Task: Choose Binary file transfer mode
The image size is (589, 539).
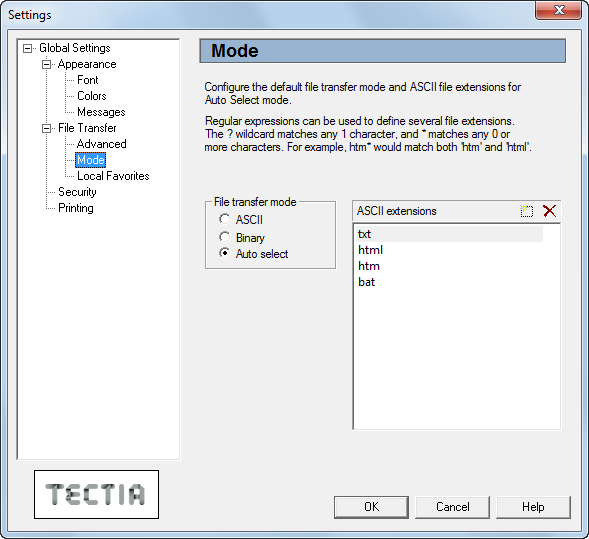Action: [x=225, y=237]
